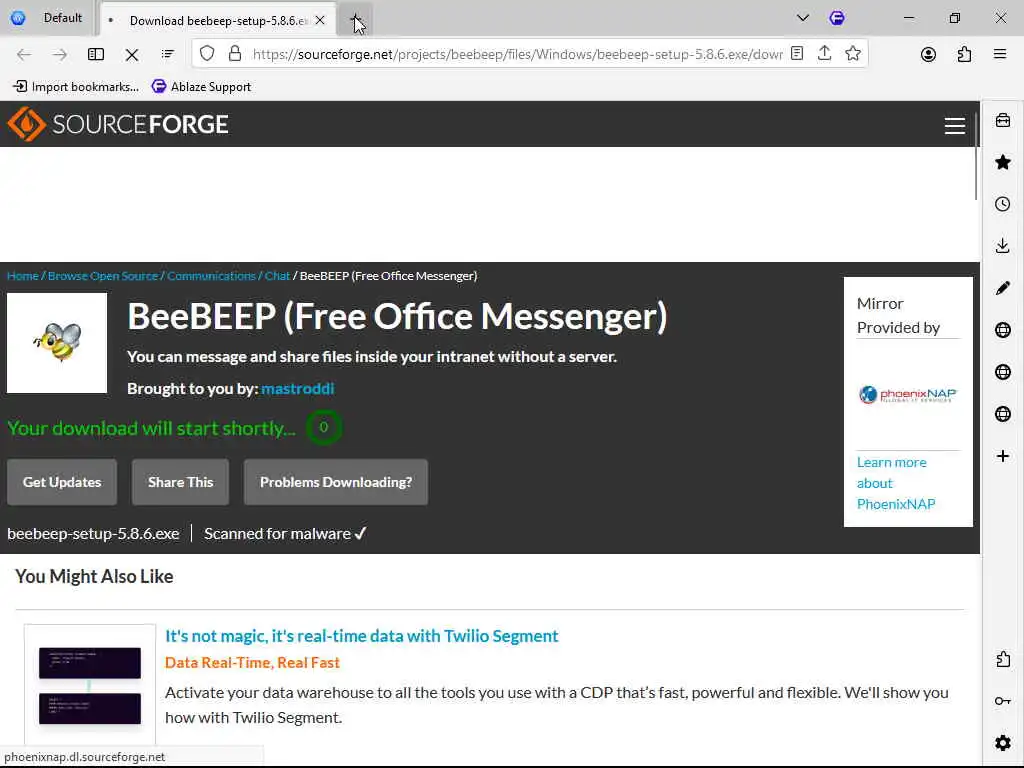This screenshot has width=1024, height=768.
Task: Open the tracking protection shield
Action: [x=207, y=54]
